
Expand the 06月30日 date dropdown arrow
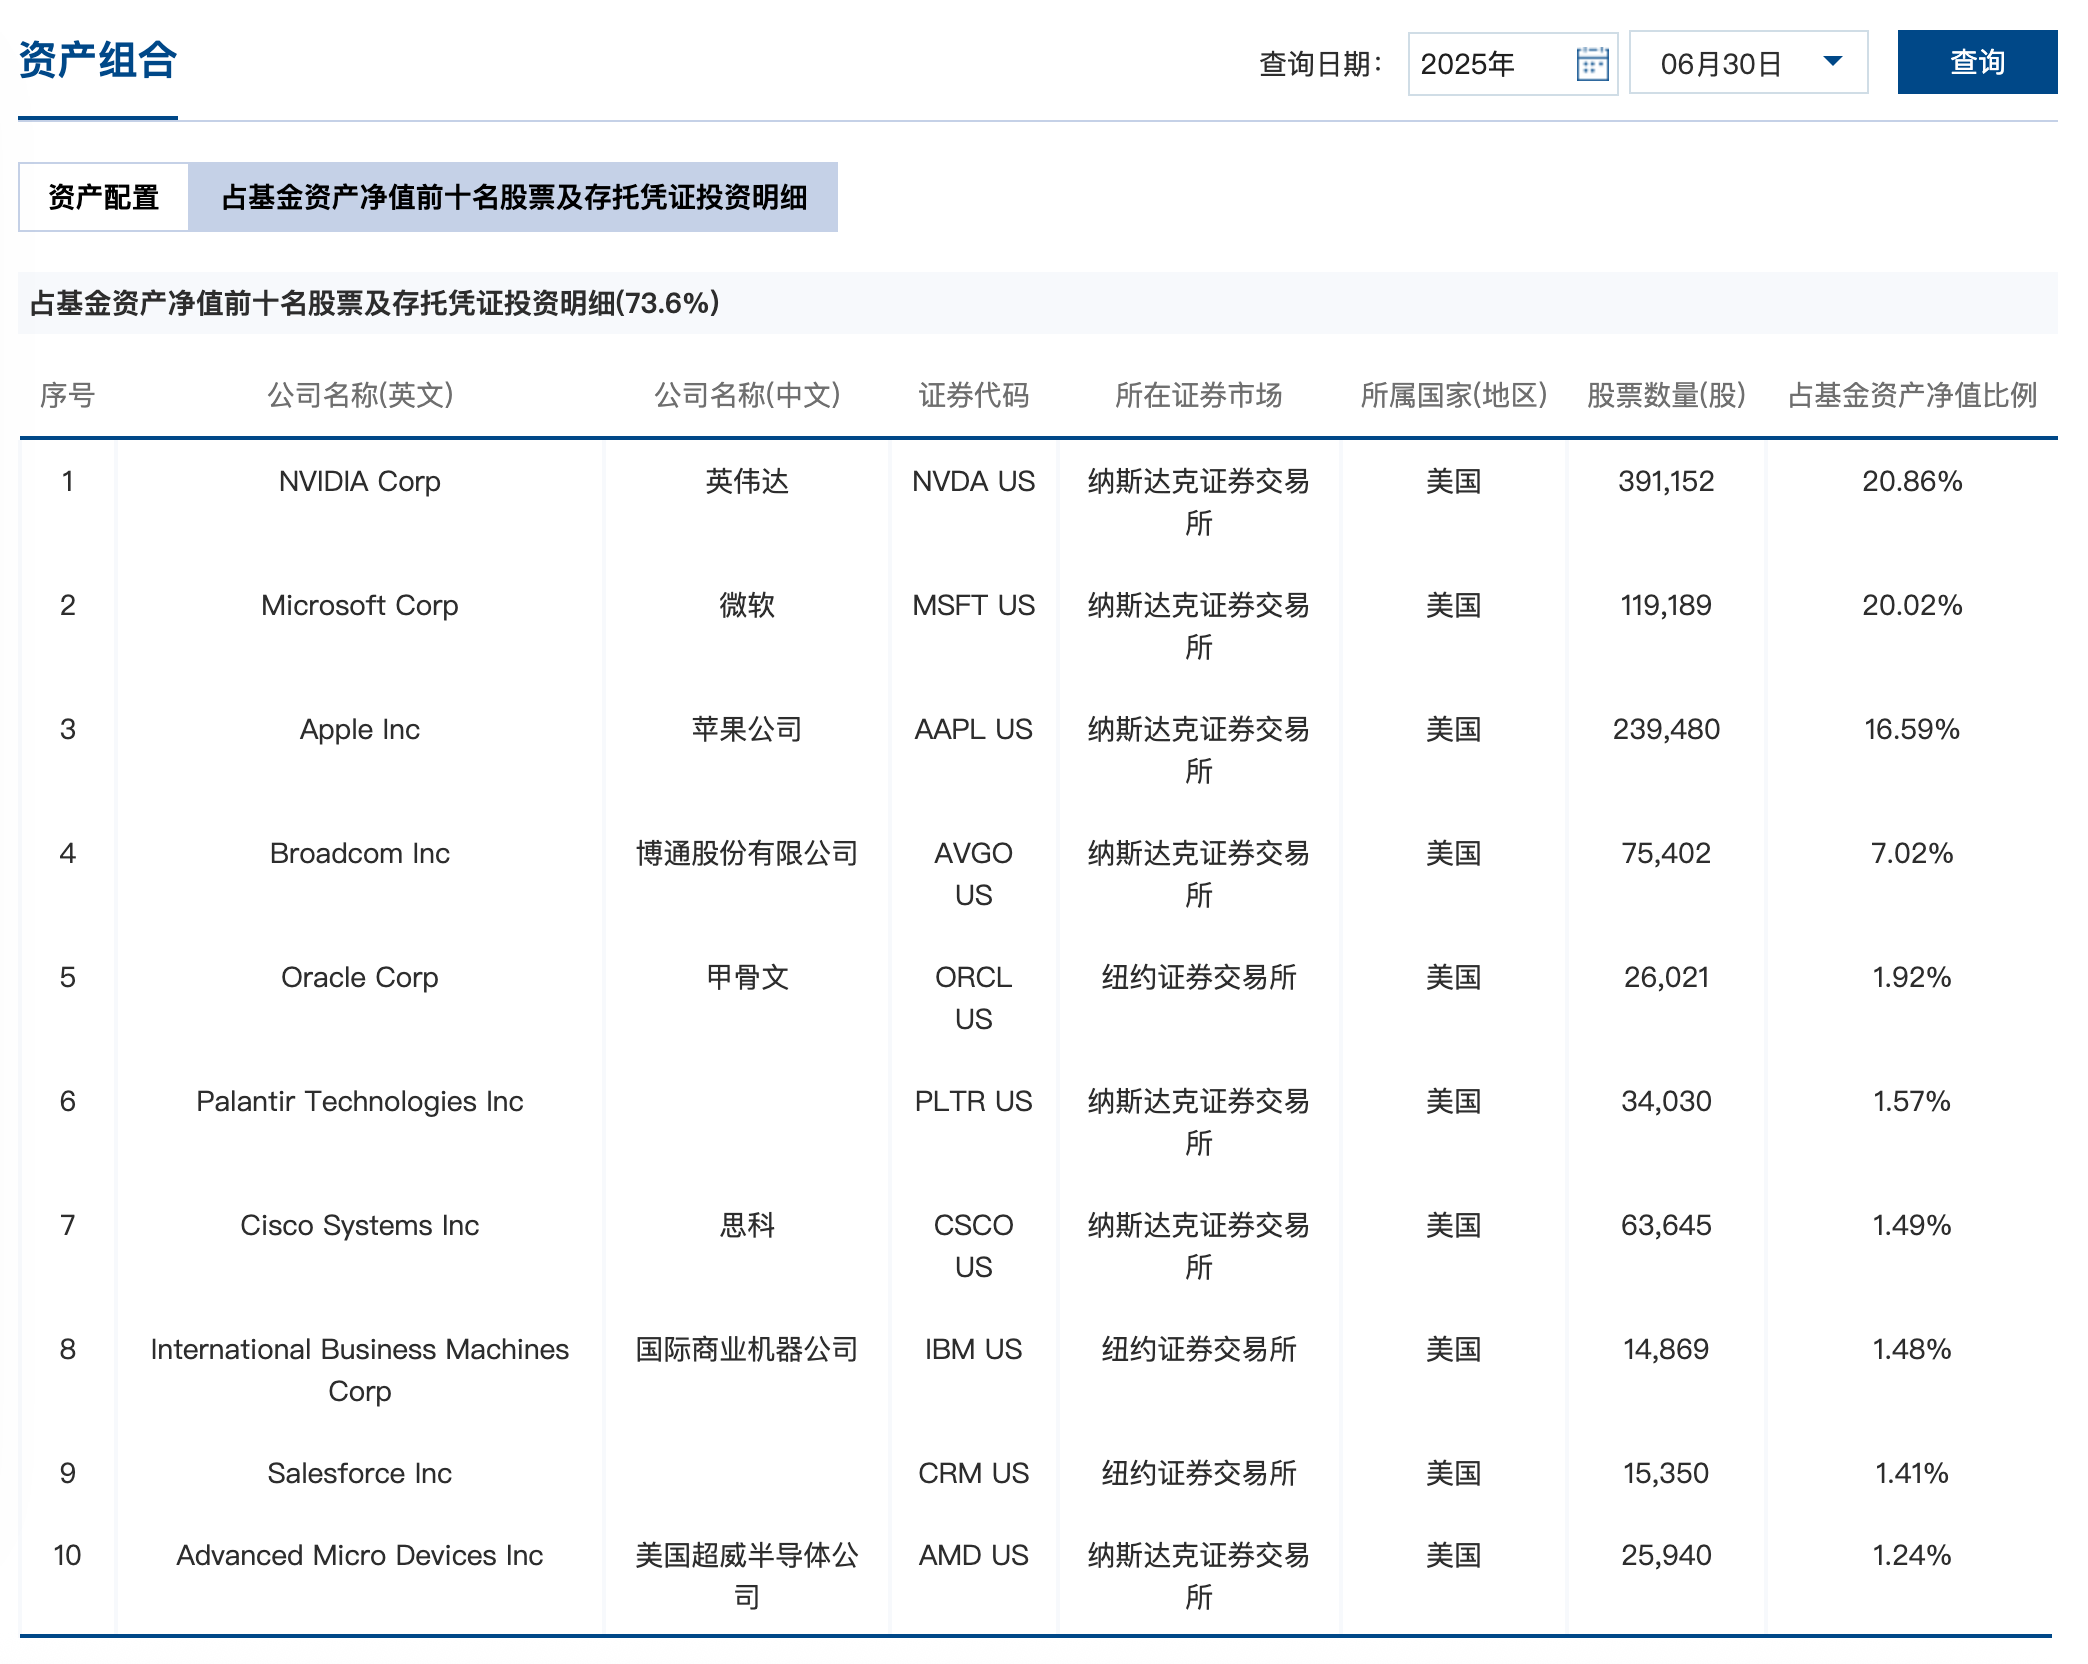(1832, 62)
